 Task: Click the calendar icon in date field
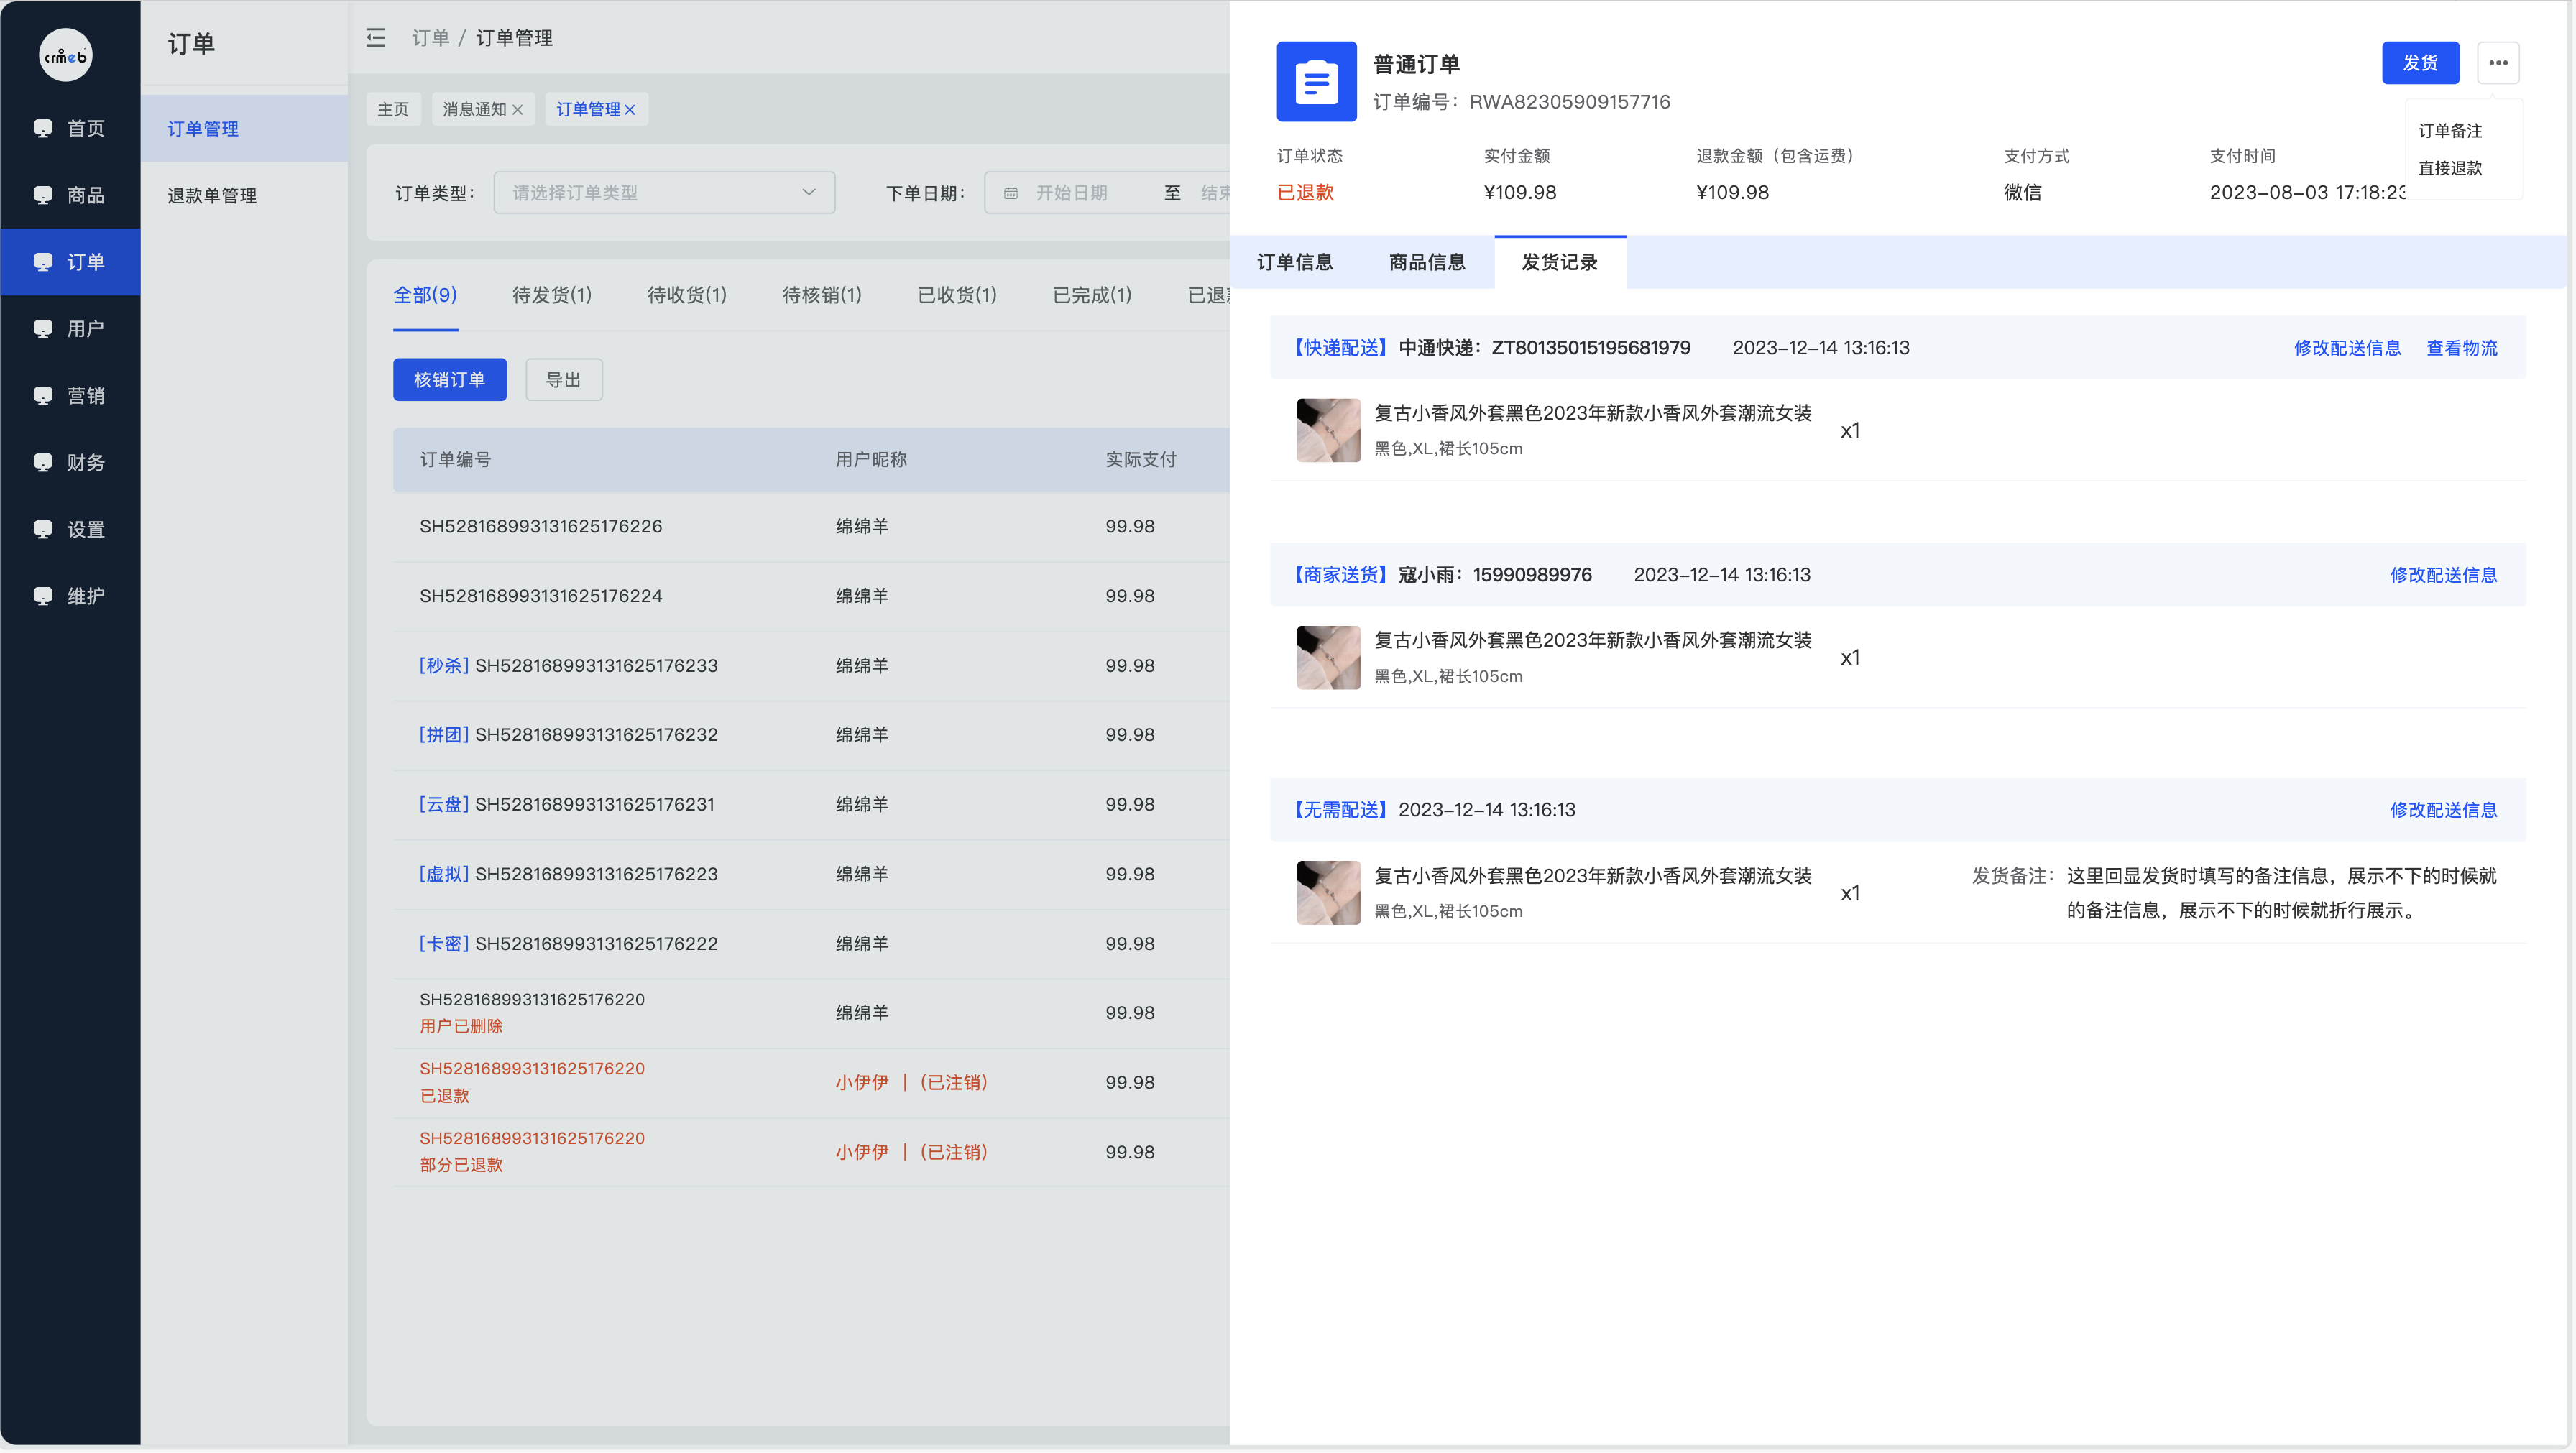(1011, 193)
